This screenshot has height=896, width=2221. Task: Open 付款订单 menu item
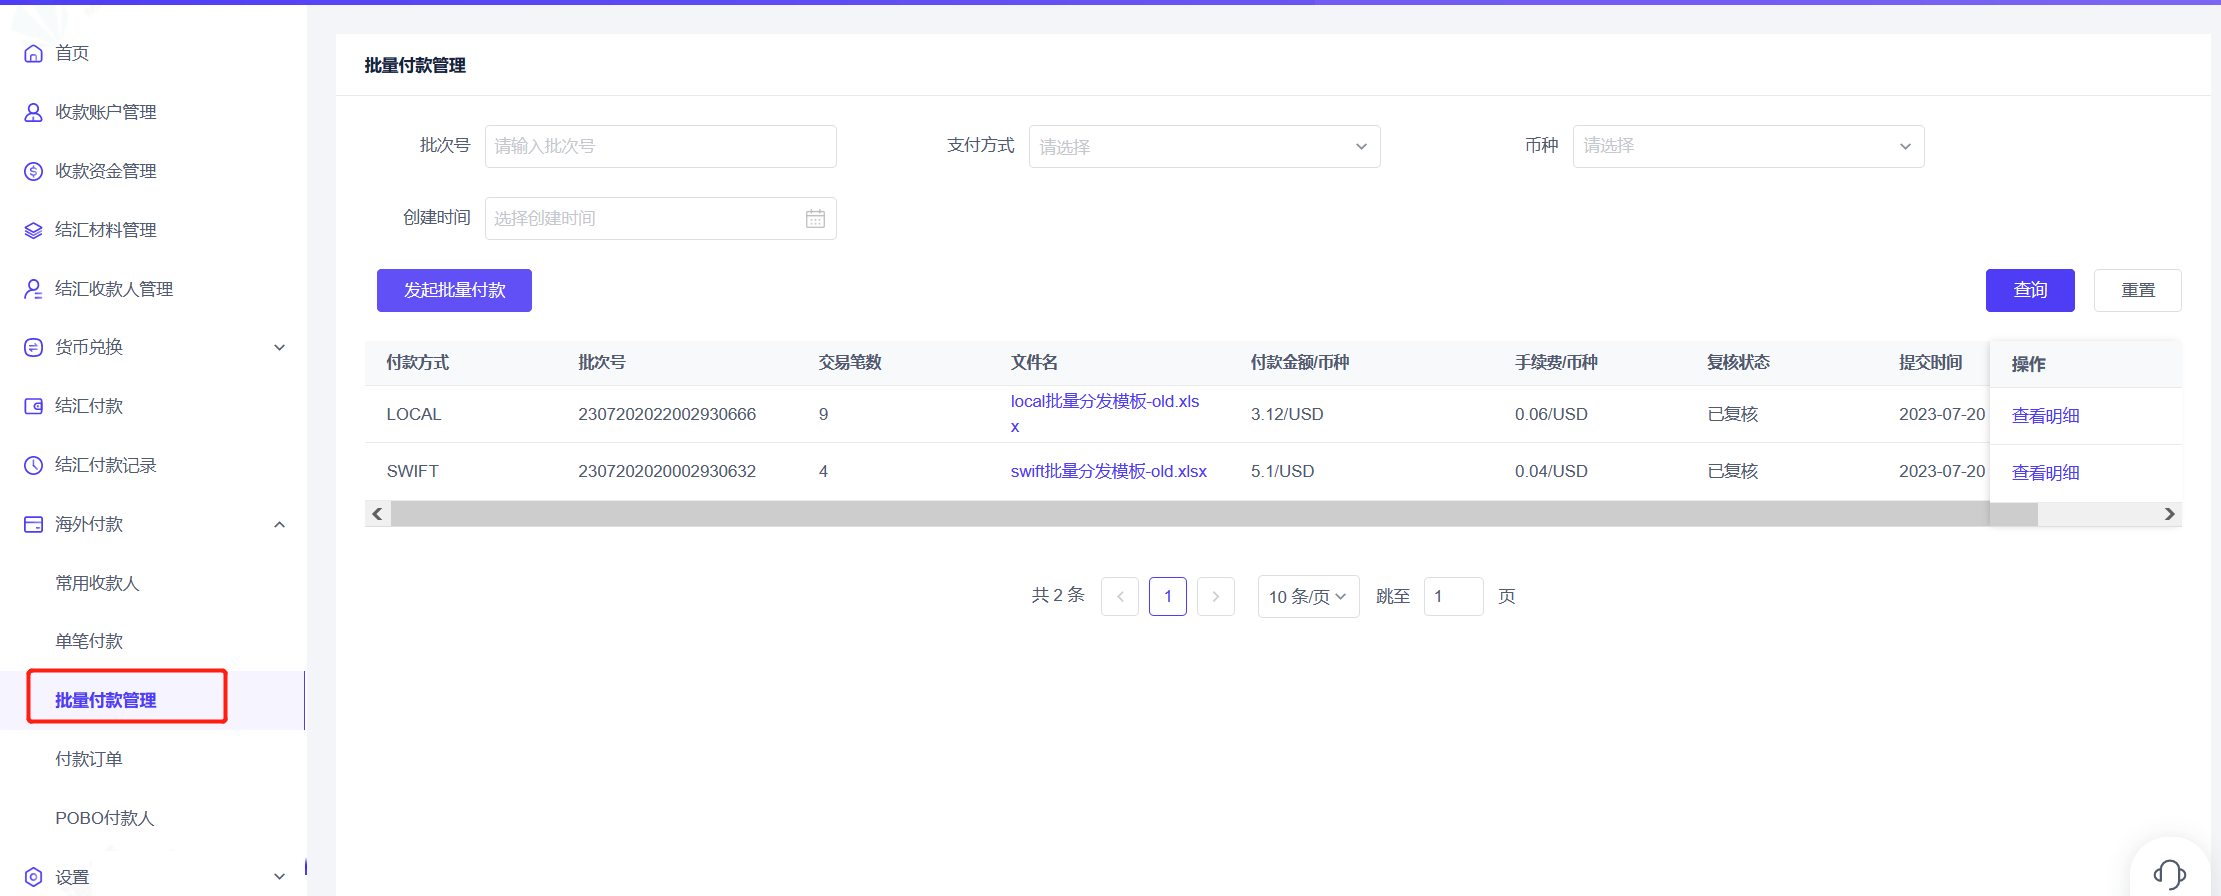click(x=89, y=759)
